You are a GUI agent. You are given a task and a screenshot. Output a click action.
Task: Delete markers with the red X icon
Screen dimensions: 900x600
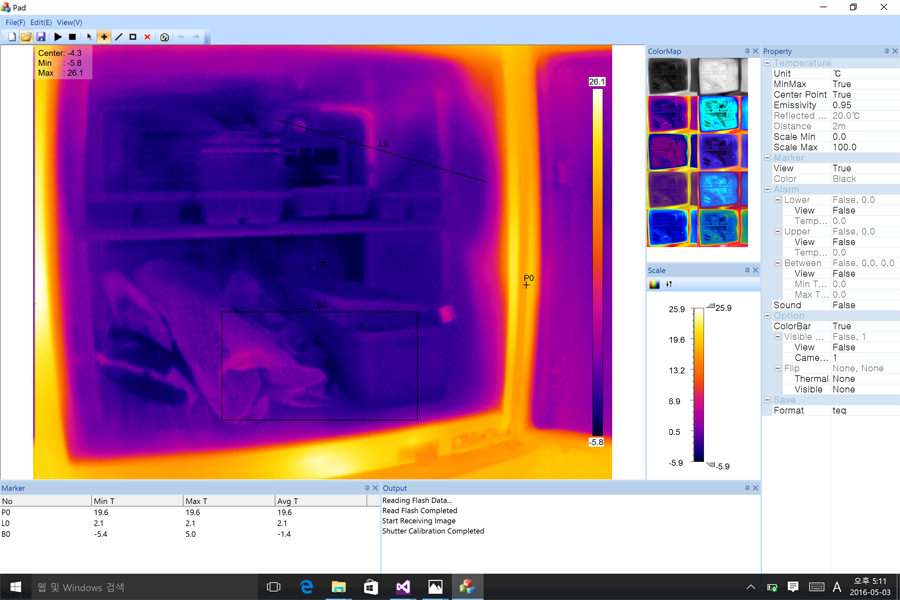click(x=148, y=37)
